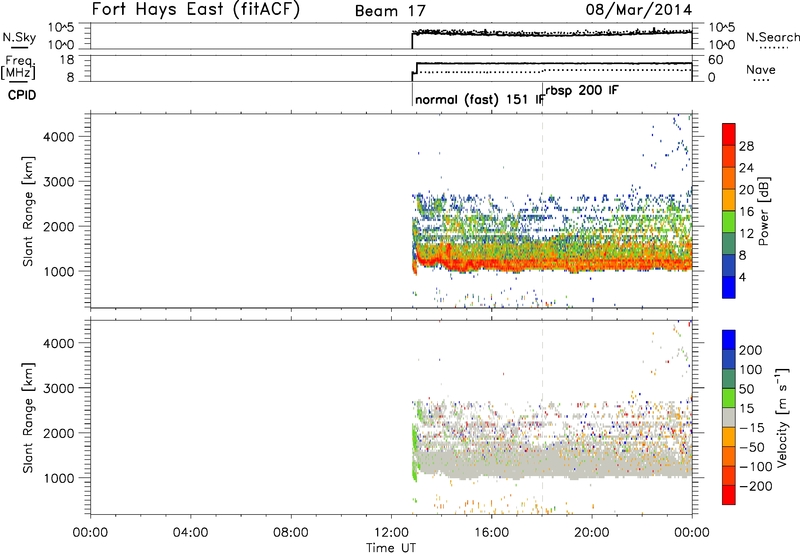Click the "-200" Velocity colorbar label
The image size is (800, 554).
click(x=755, y=486)
